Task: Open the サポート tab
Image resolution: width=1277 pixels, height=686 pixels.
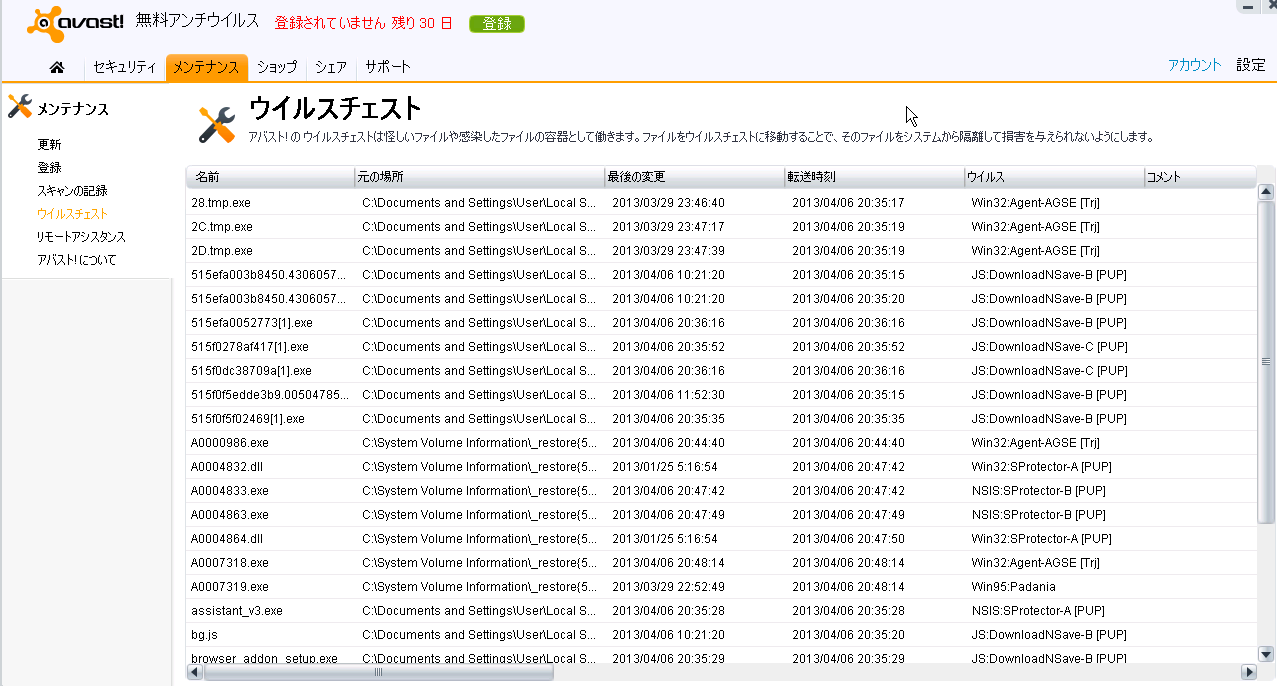Action: point(387,67)
